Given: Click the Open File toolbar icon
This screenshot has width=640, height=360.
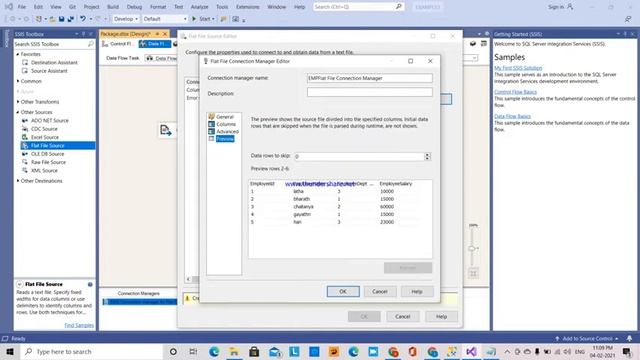Looking at the screenshot, I should click(52, 19).
